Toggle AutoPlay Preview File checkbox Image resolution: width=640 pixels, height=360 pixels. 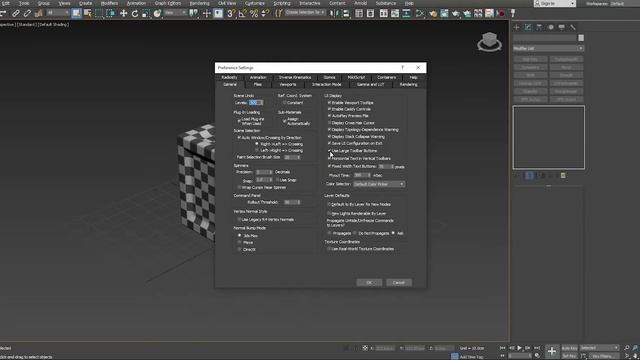[x=329, y=116]
